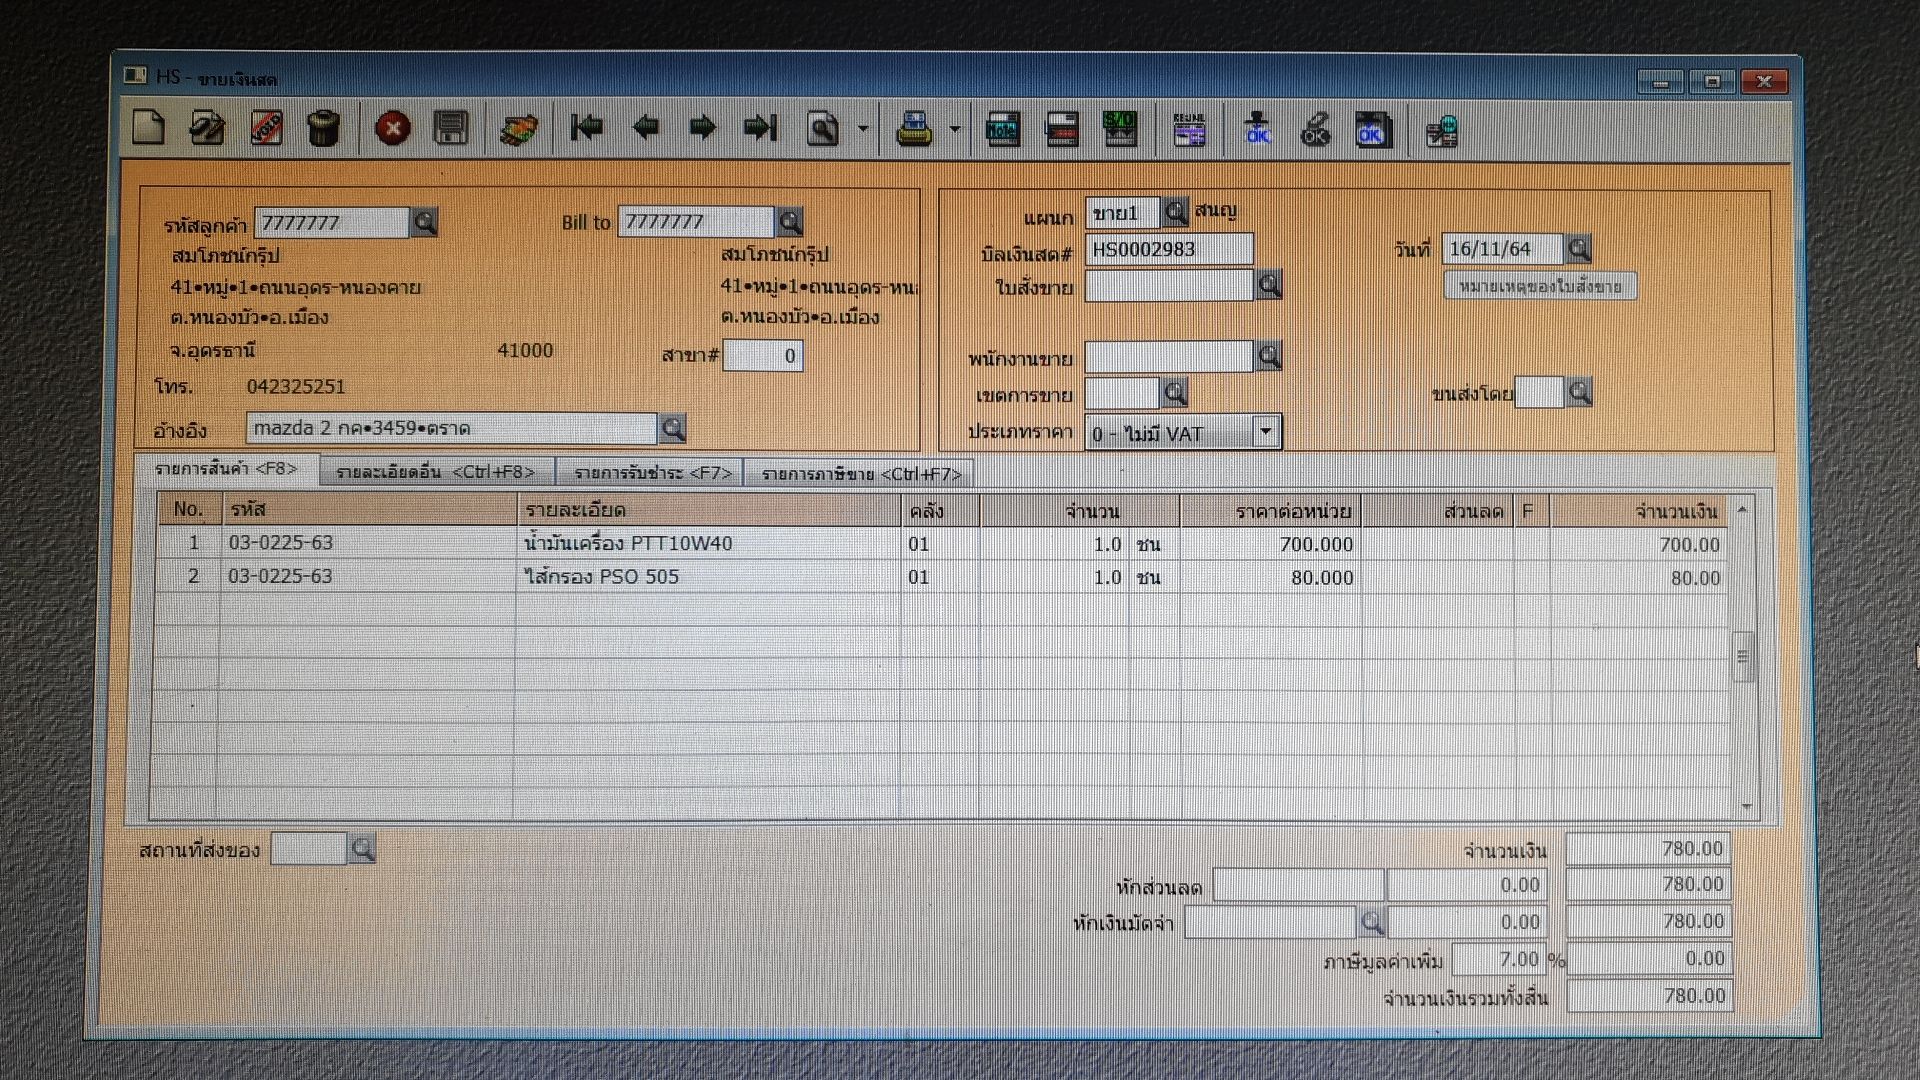Open deposit deduction lookup magnifier
Viewport: 1920px width, 1080px height.
tap(1372, 922)
